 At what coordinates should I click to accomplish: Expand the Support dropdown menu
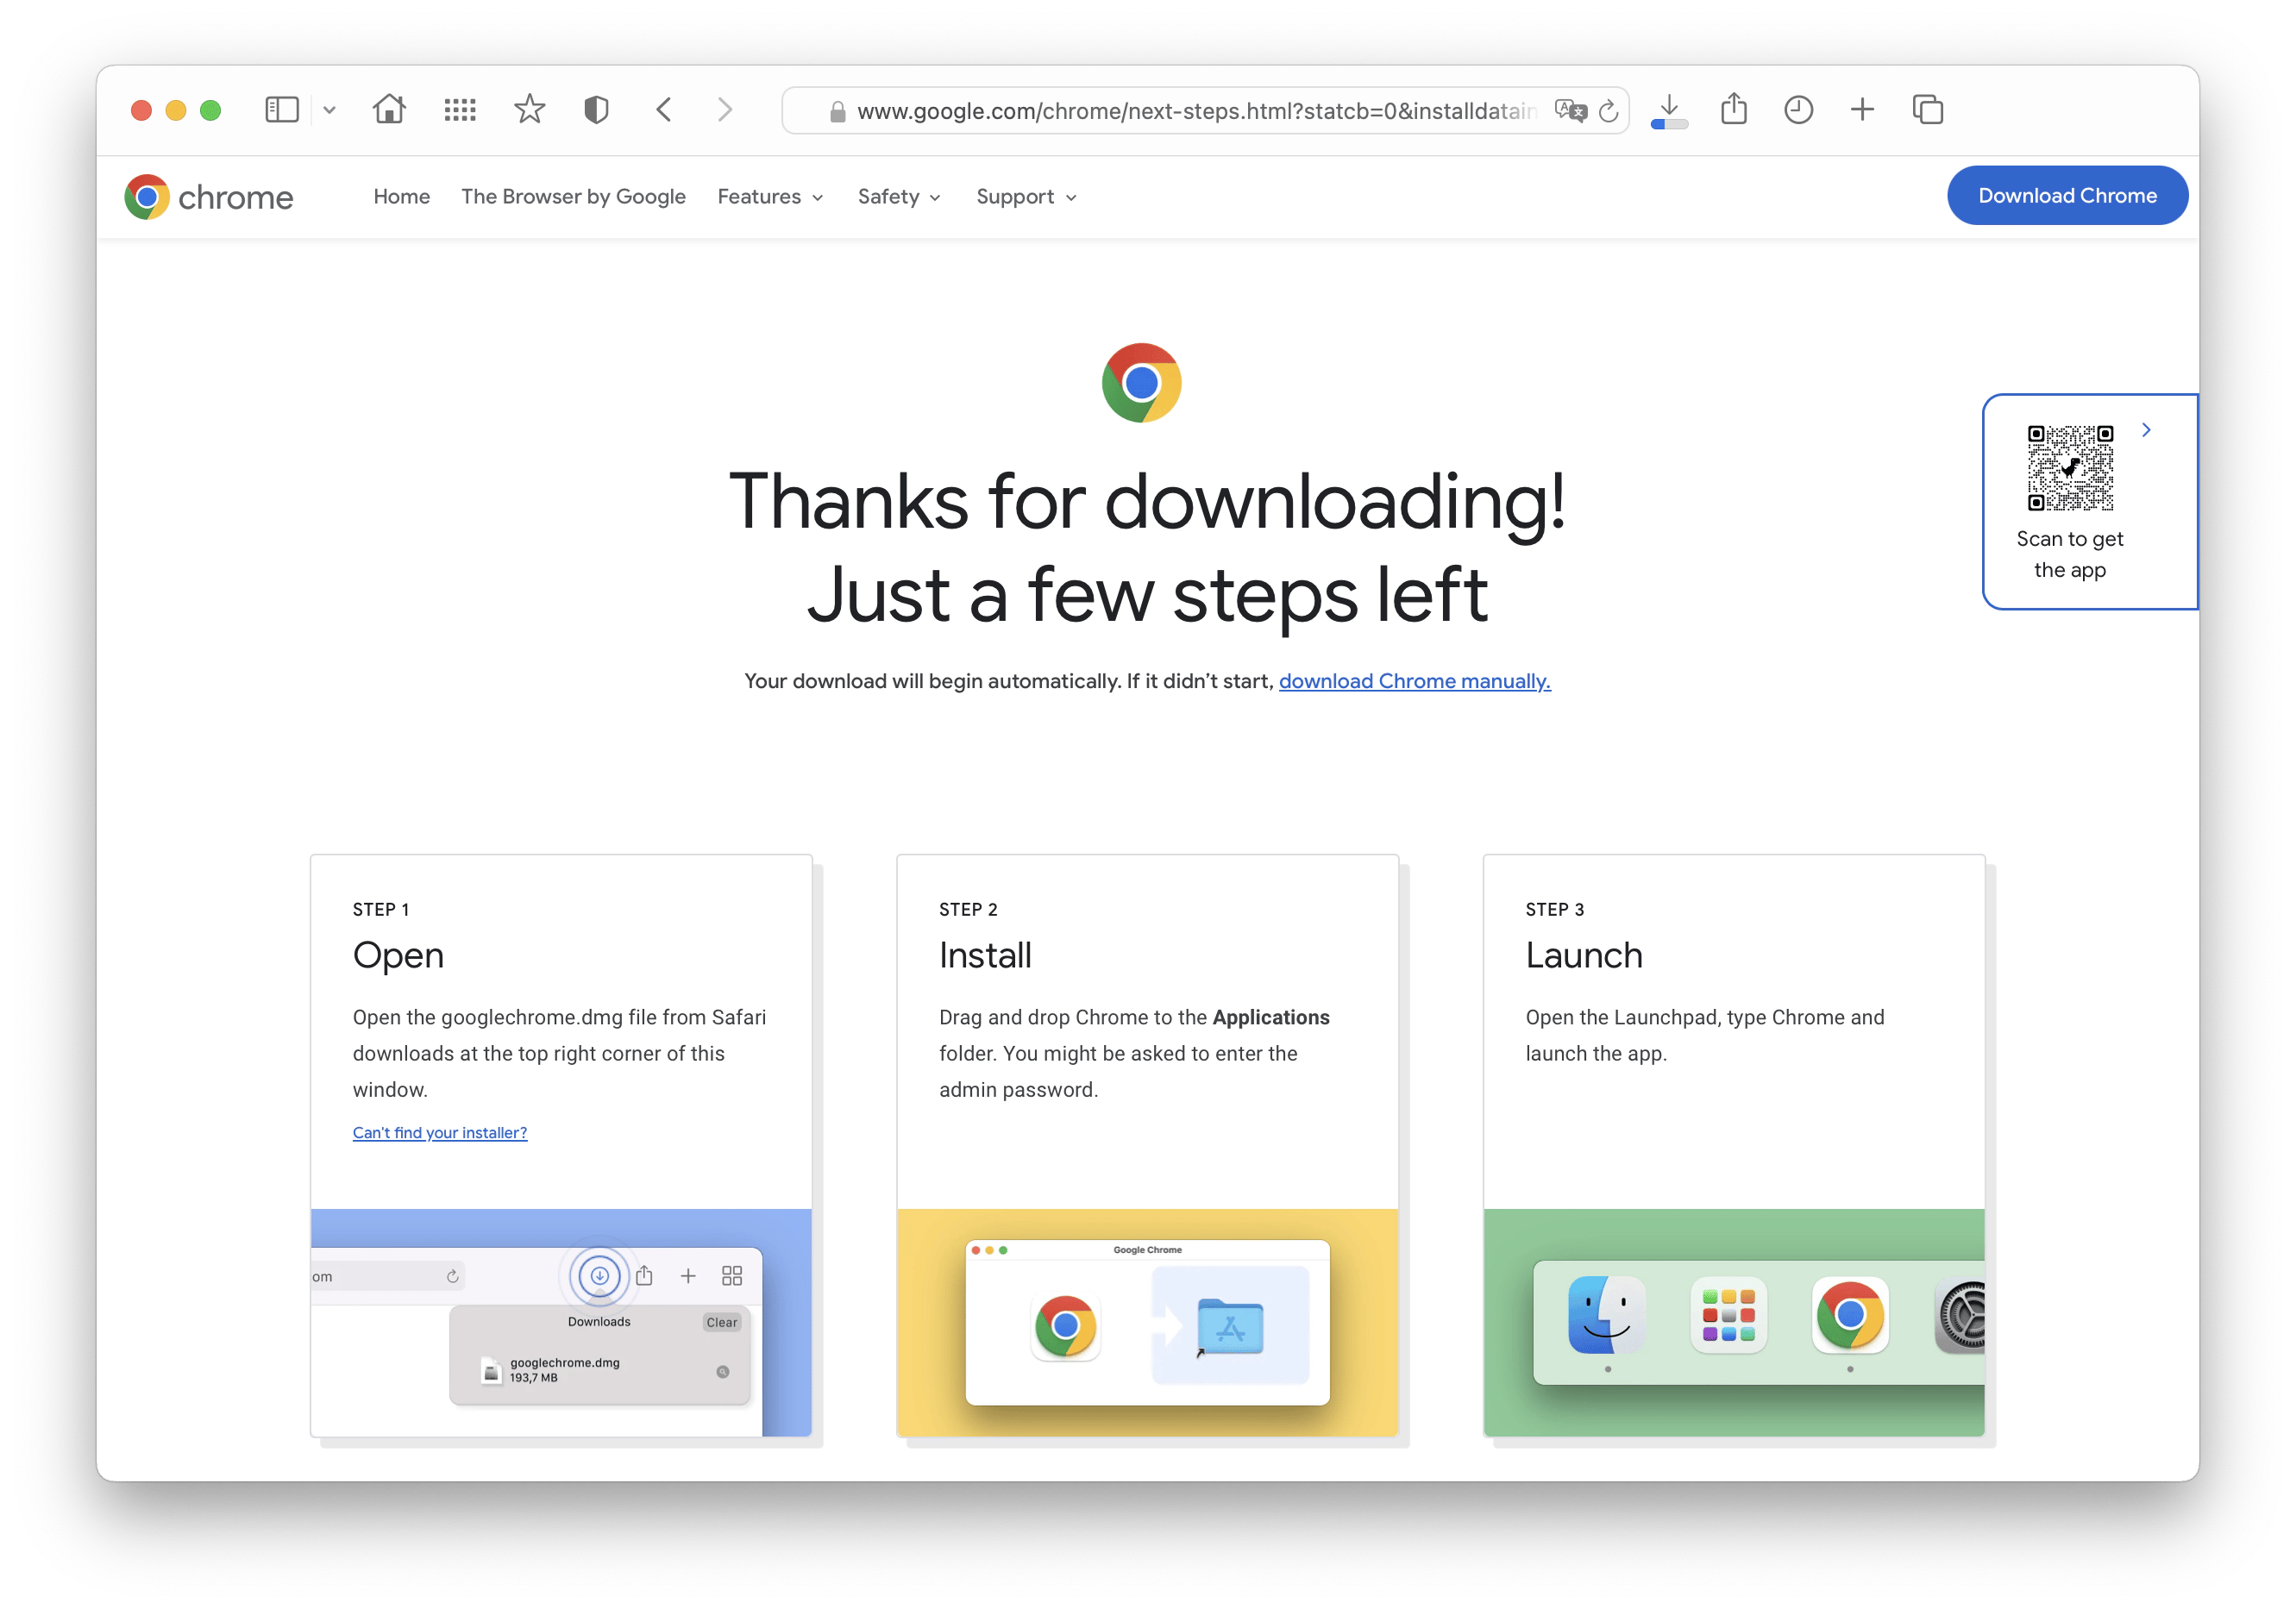click(x=1026, y=196)
